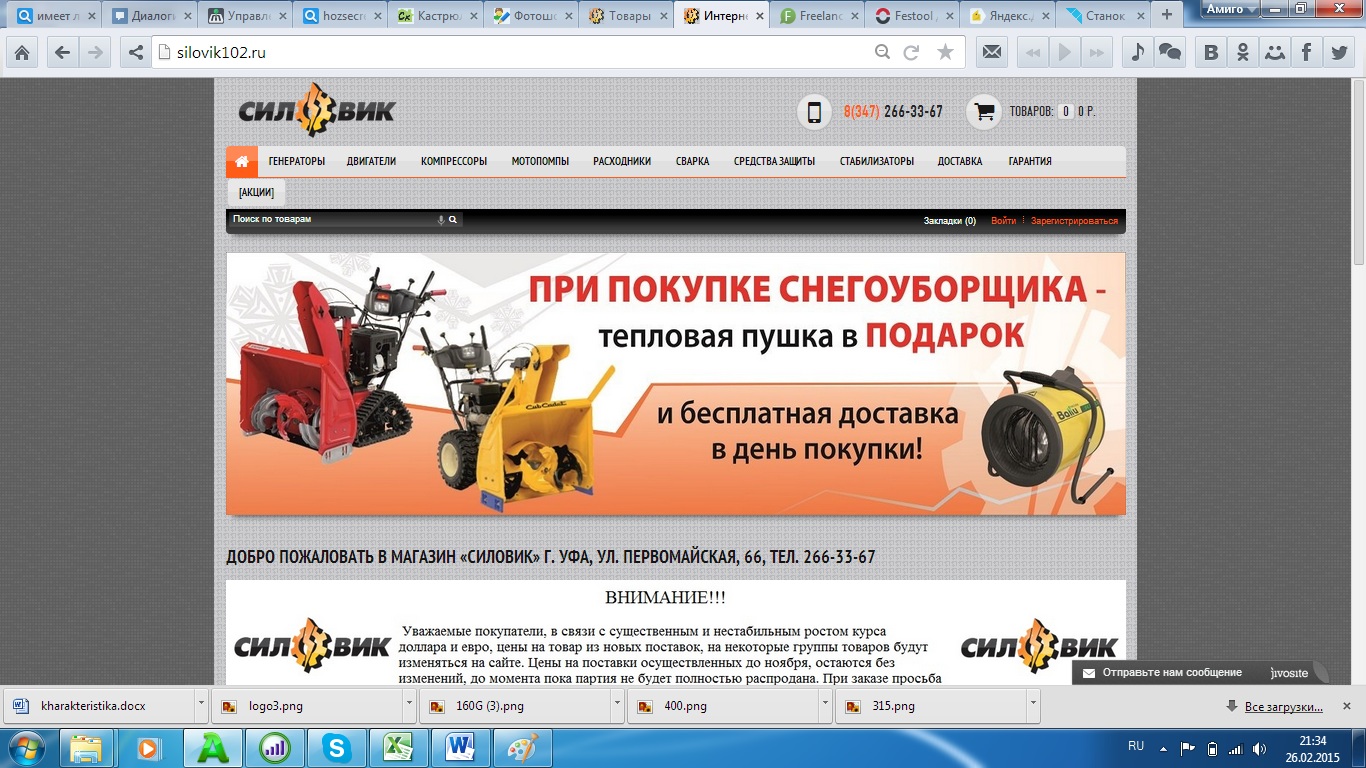This screenshot has width=1366, height=768.
Task: Skip to previous track in toolbar
Action: pos(1033,53)
